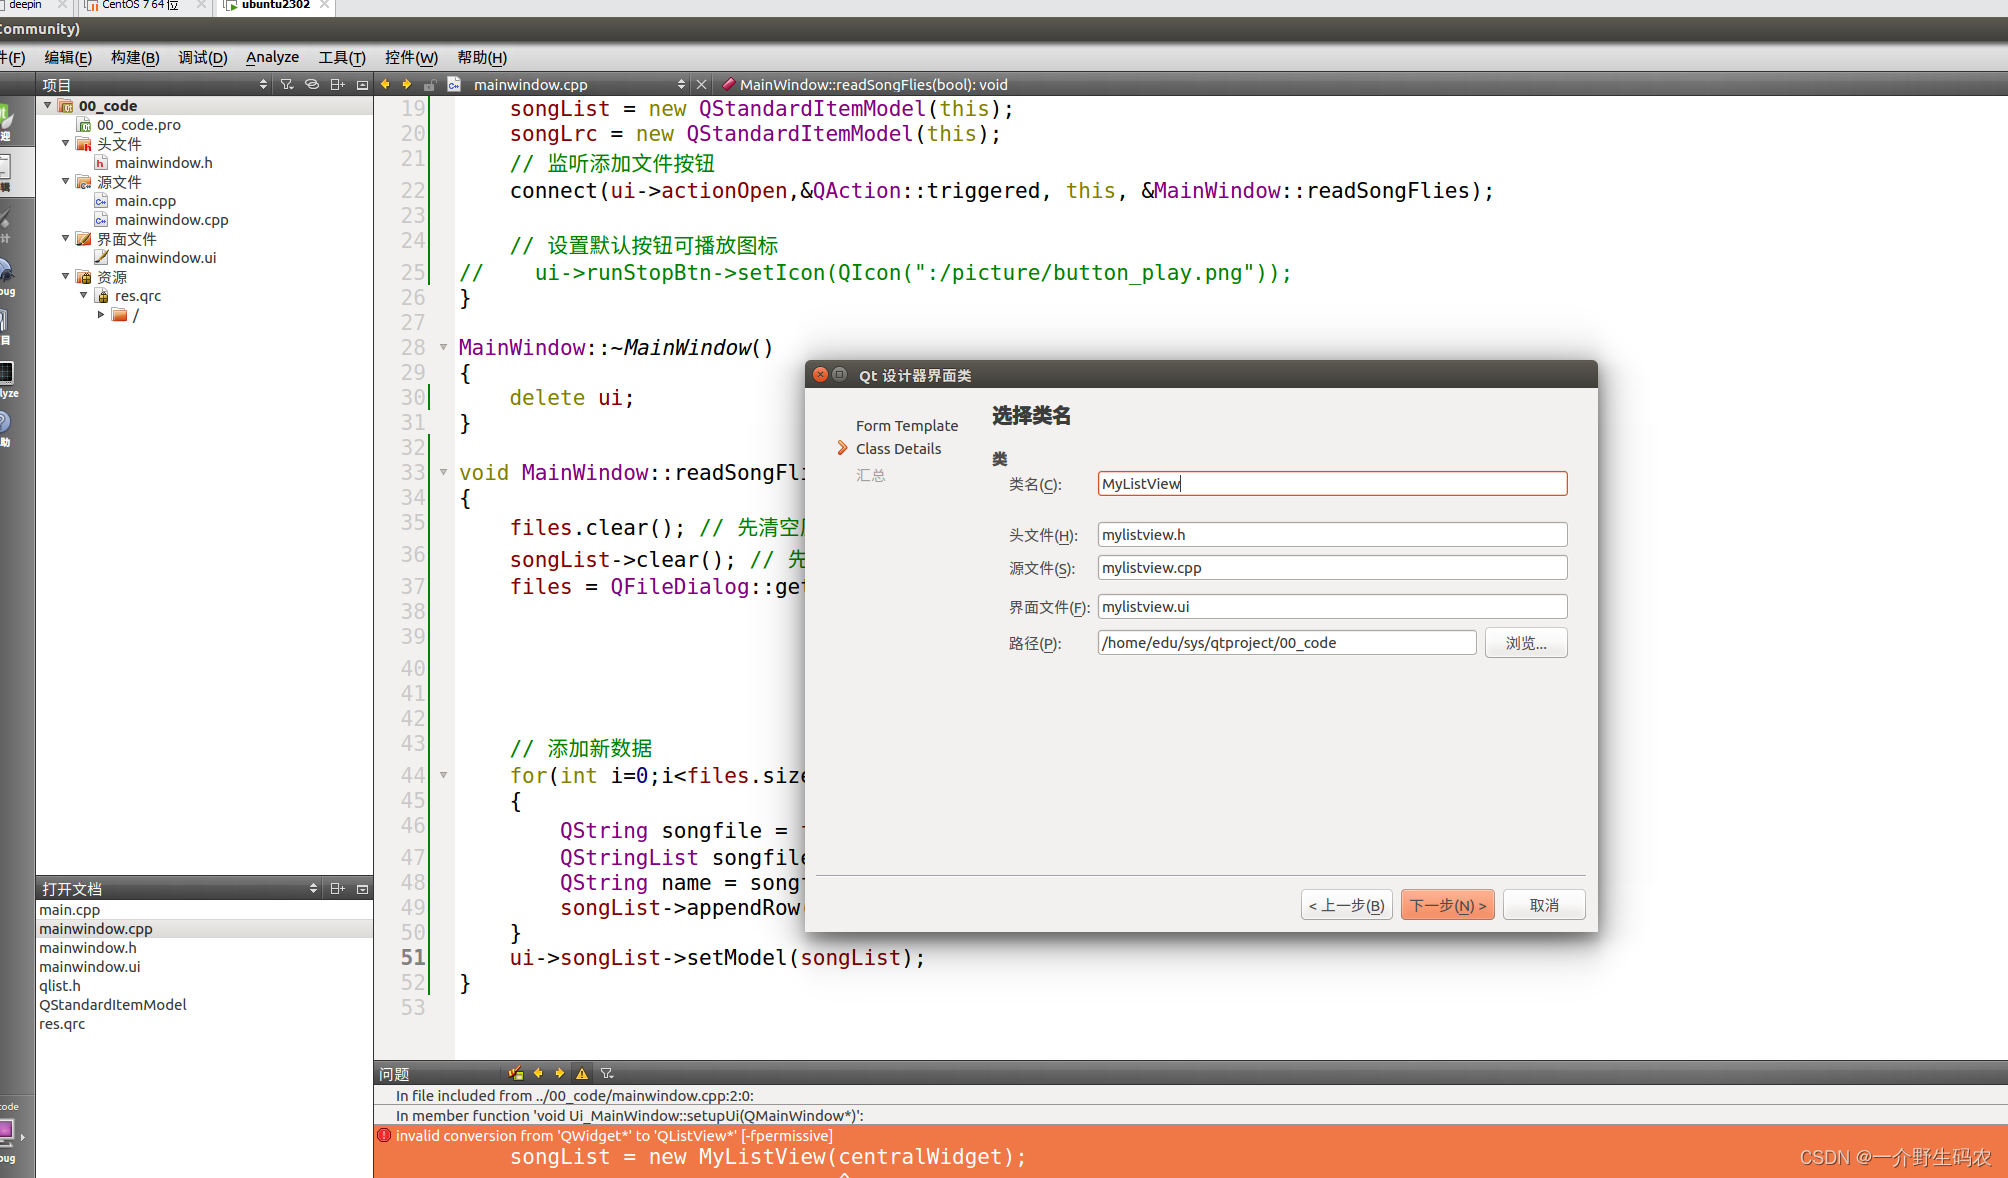Click the 下一步(N) next button
This screenshot has width=2008, height=1178.
(x=1447, y=905)
